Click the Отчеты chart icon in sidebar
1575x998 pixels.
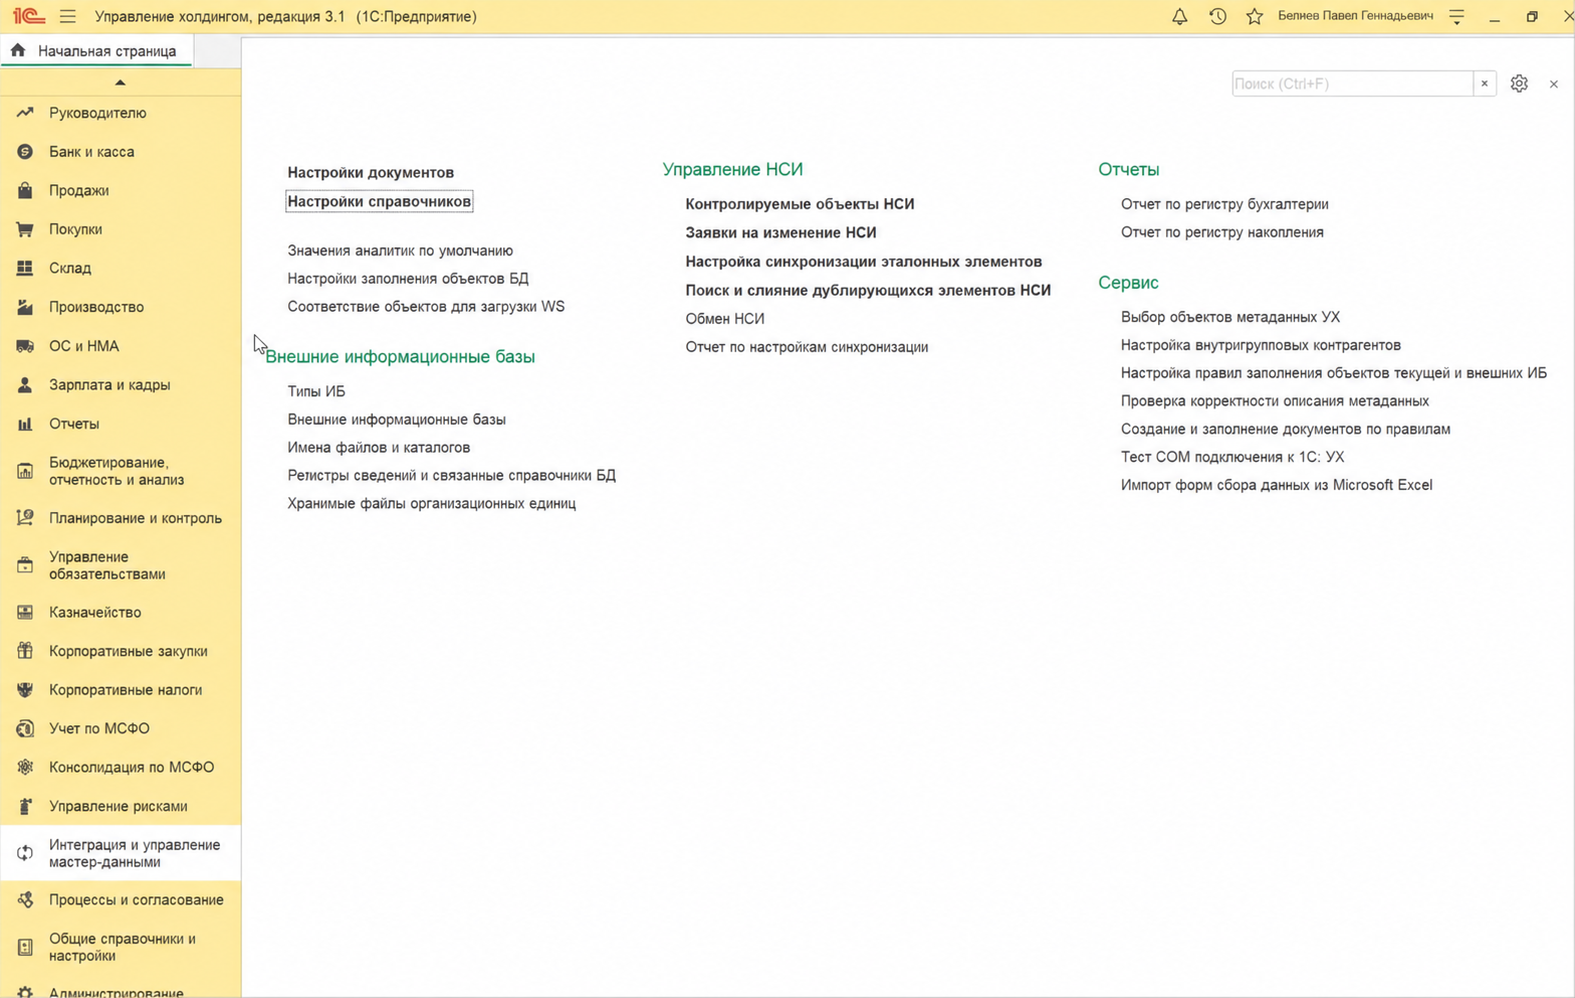pyautogui.click(x=25, y=424)
